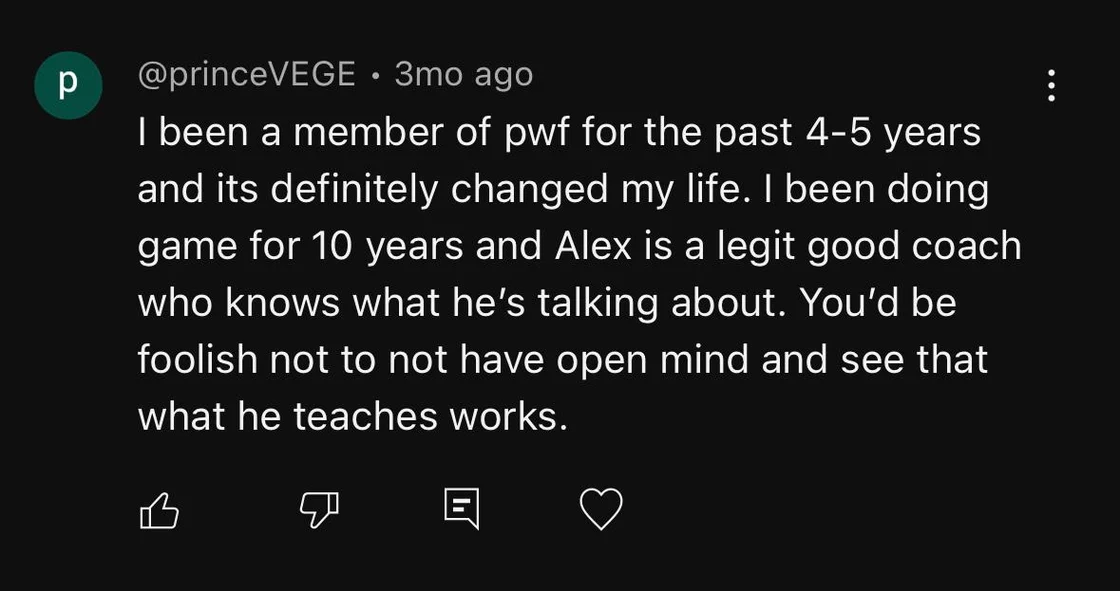This screenshot has height=591, width=1120.
Task: Reply to princeVEGE's comment
Action: coord(461,510)
